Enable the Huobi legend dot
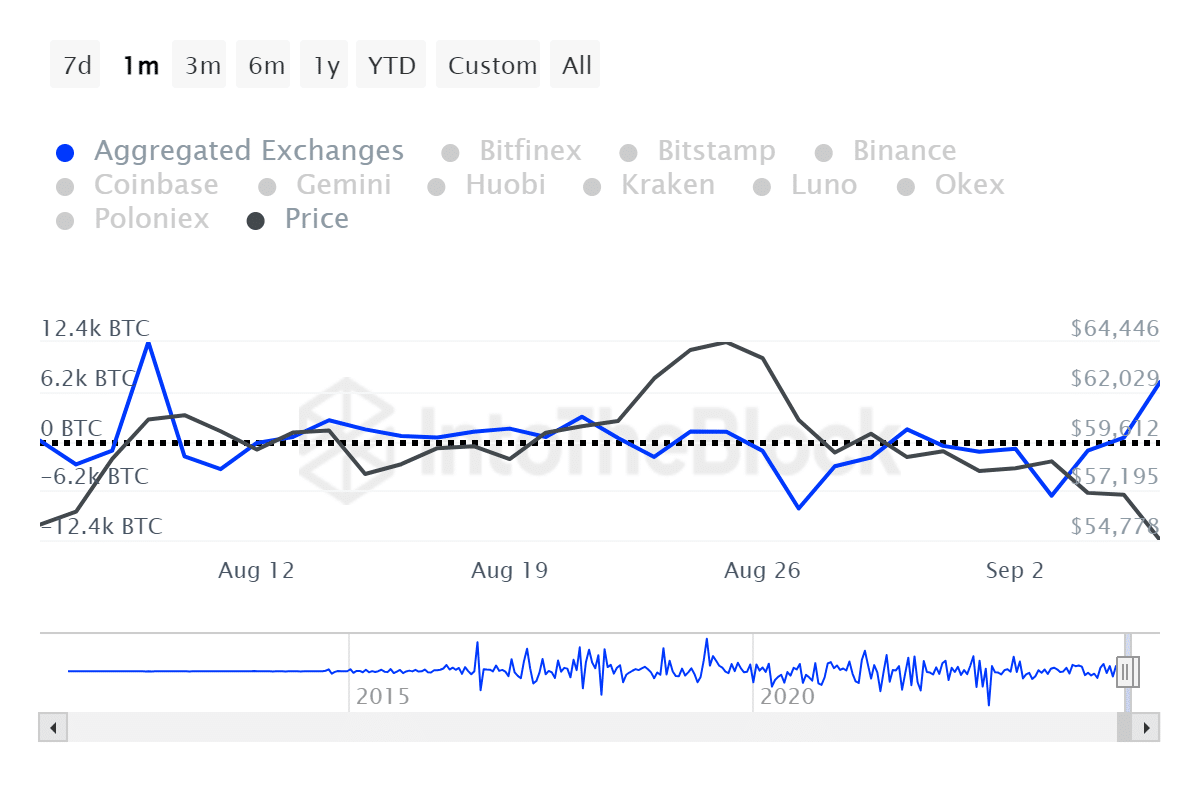This screenshot has height=800, width=1200. click(436, 187)
